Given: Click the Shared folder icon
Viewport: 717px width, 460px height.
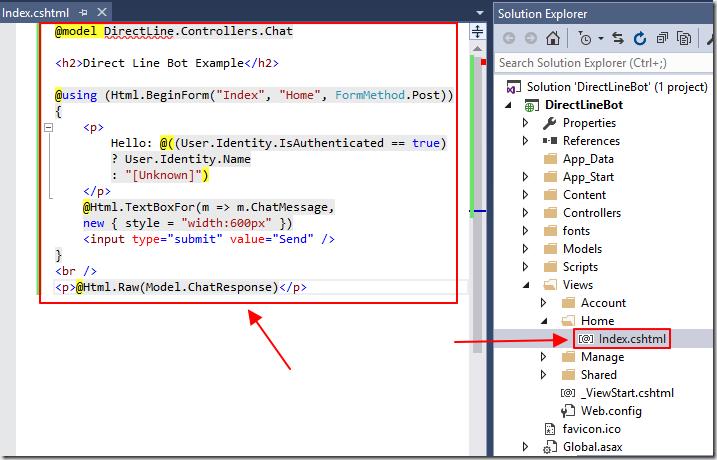Looking at the screenshot, I should pyautogui.click(x=568, y=375).
